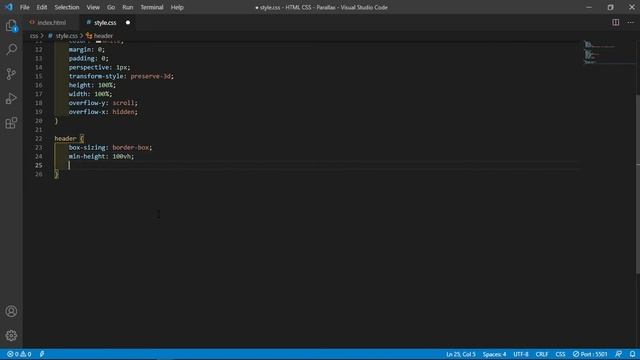Click the 'header' selector text
The height and width of the screenshot is (360, 640).
pos(65,138)
